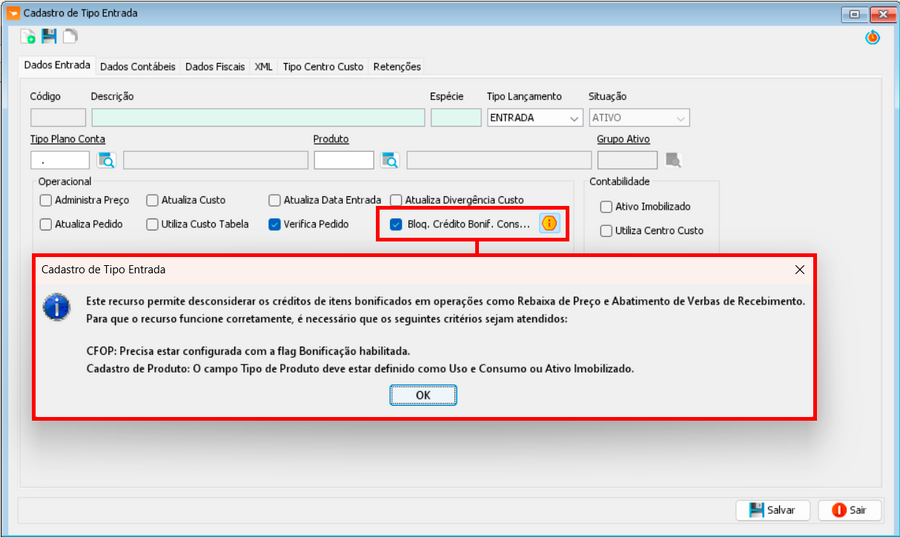Toggle the Bloq. Crédito Bonif. checkbox
Image resolution: width=900 pixels, height=537 pixels.
pyautogui.click(x=396, y=225)
